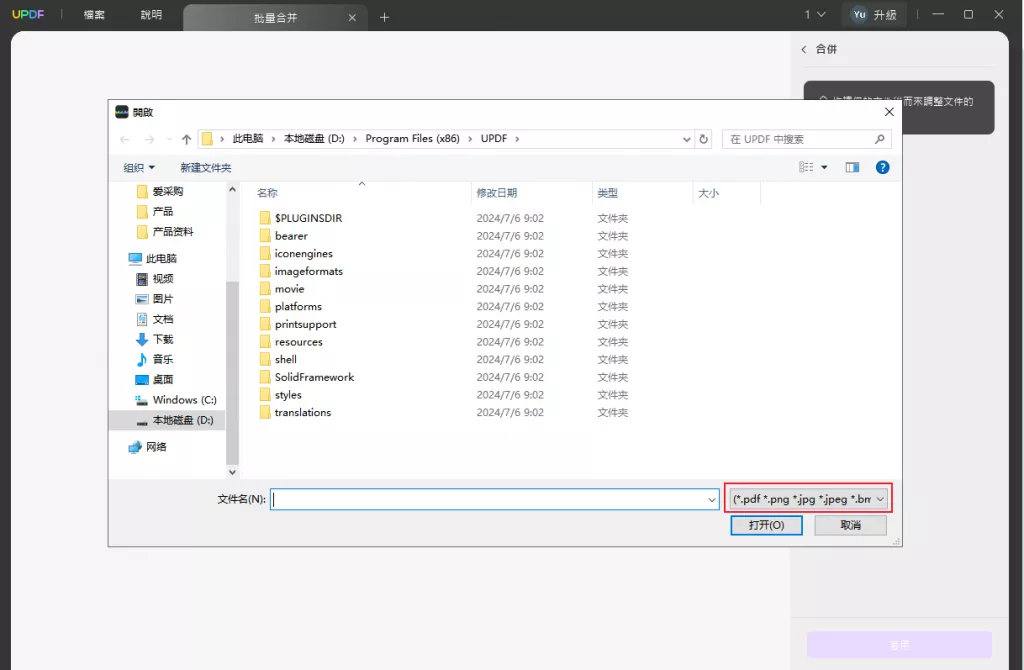The width and height of the screenshot is (1024, 670).
Task: Expand the window count dropdown showing 1
Action: 814,14
